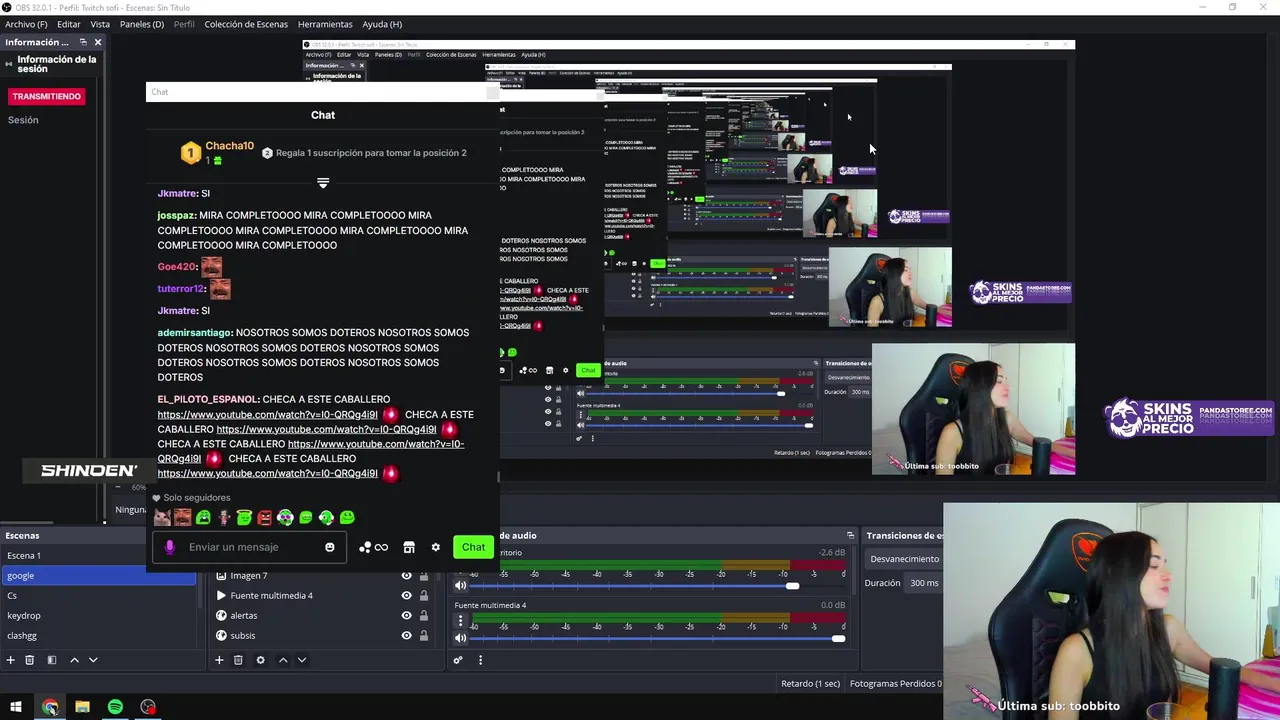Screen dimensions: 1280x720
Task: Open the Editar menu
Action: pos(69,24)
